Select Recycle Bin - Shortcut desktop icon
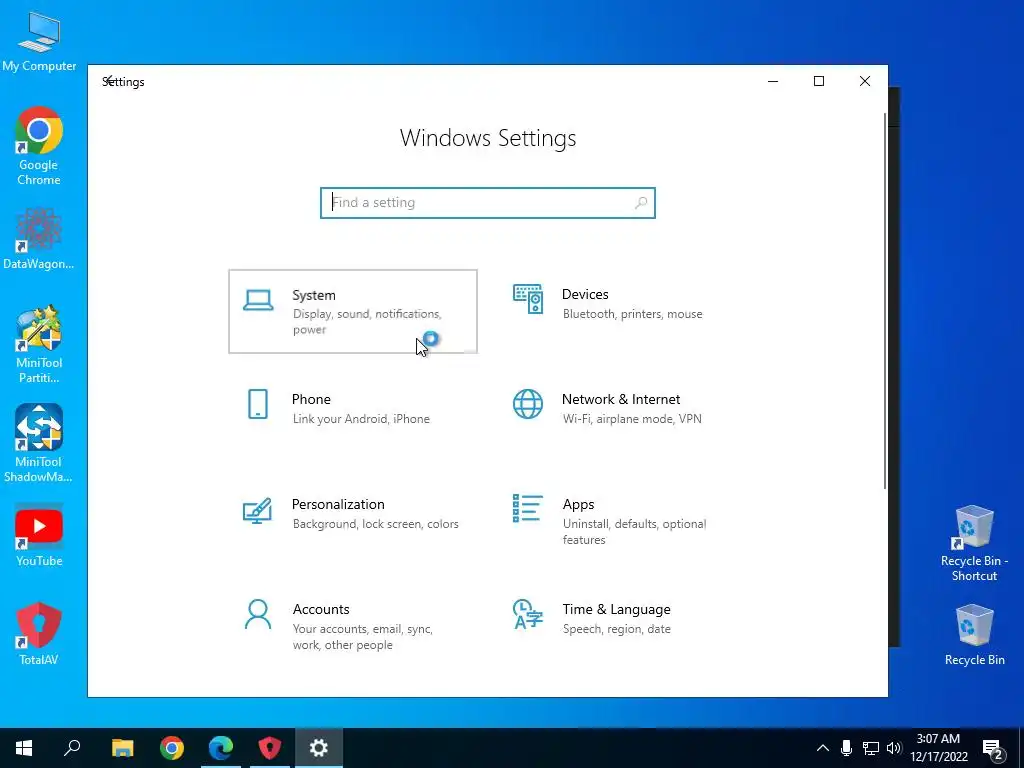 974,543
